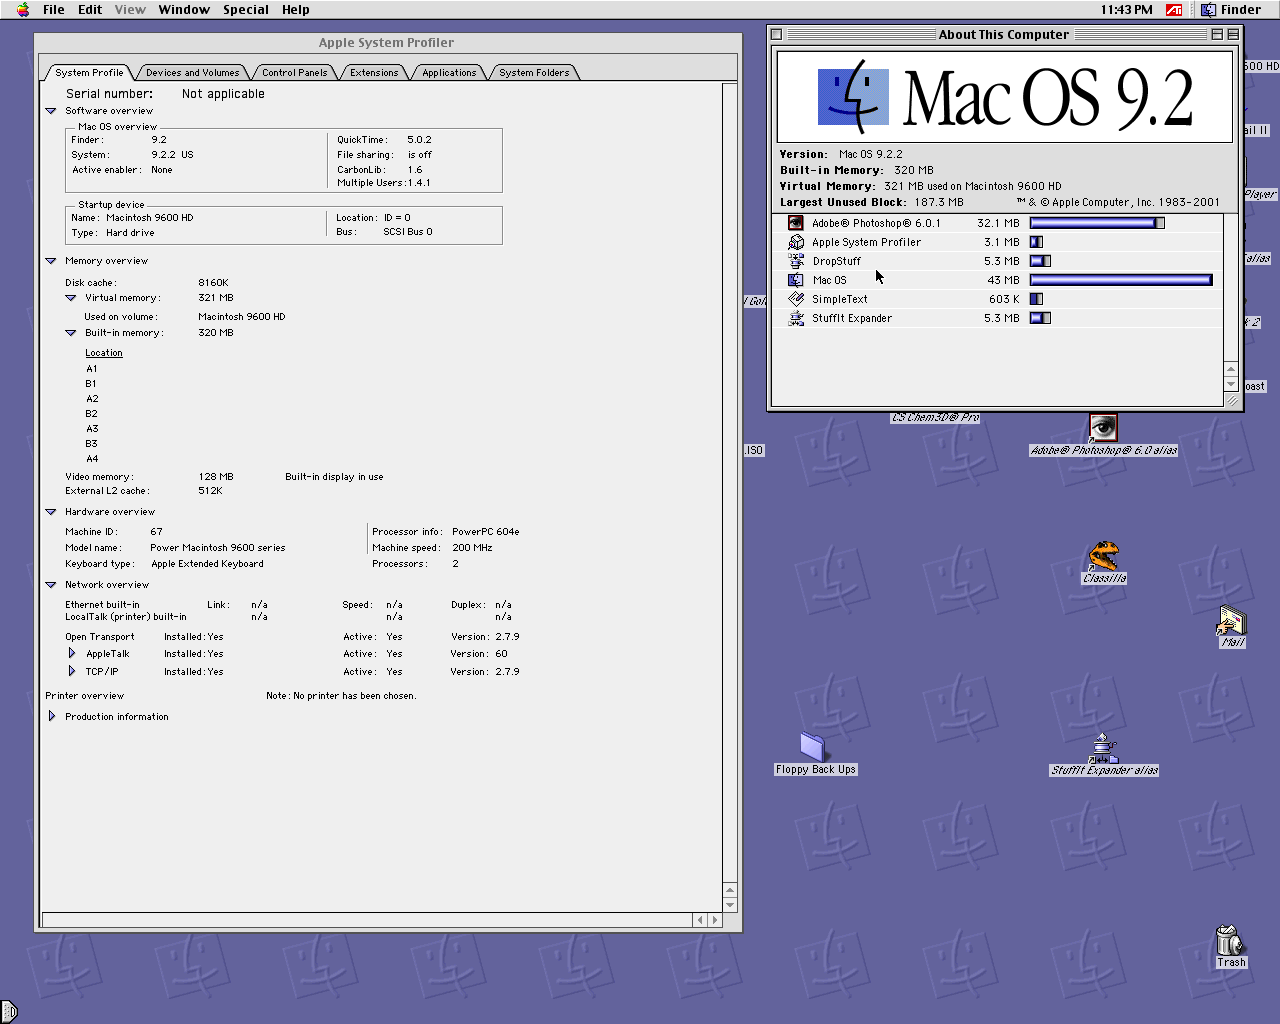Click the Mac OS memory usage bar
The image size is (1280, 1024).
[1121, 280]
